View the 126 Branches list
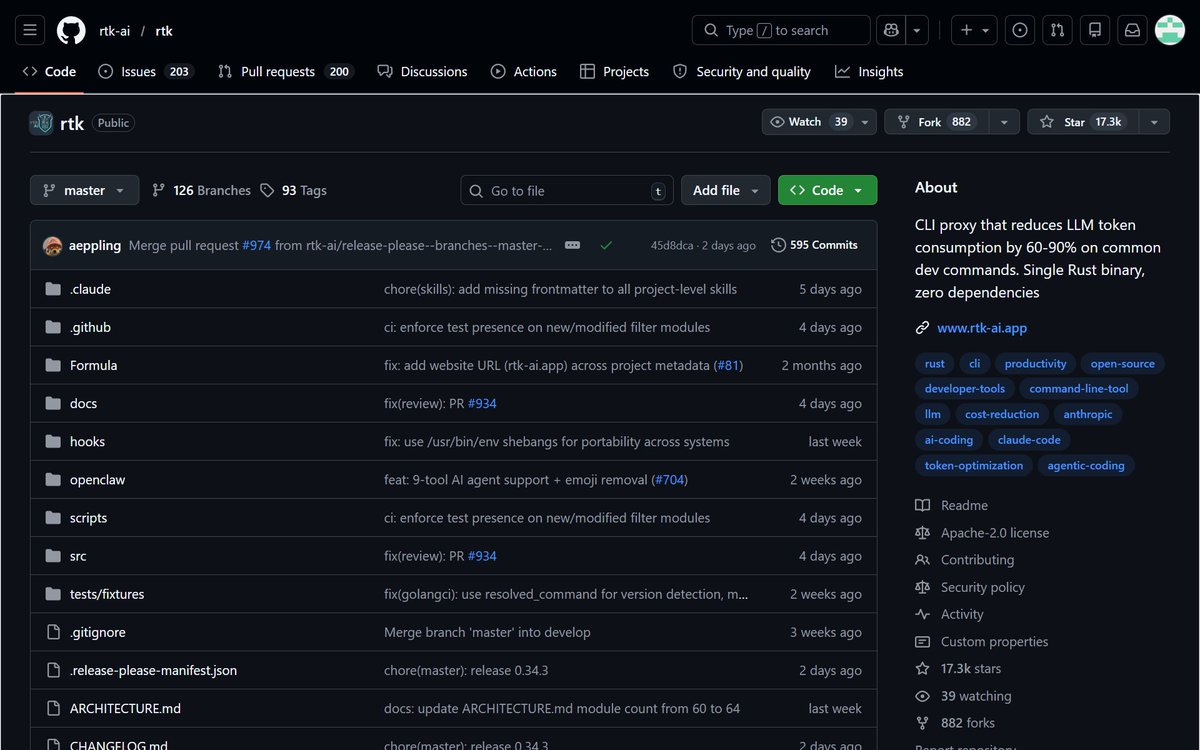The image size is (1200, 750). (201, 190)
